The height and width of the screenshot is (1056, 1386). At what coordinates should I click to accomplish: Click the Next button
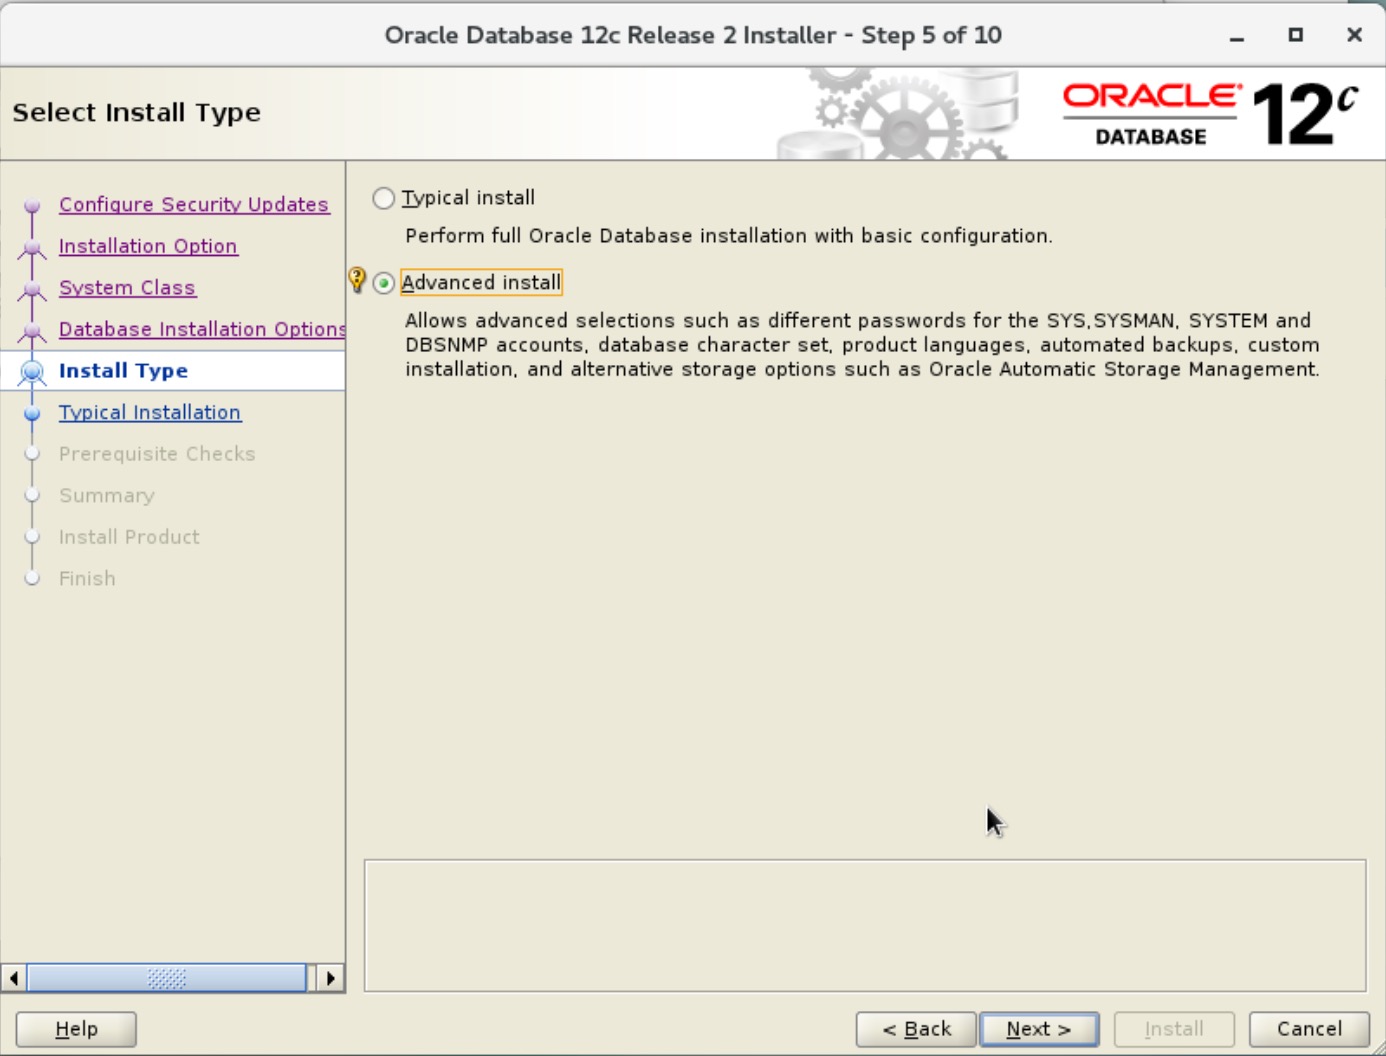point(1039,1029)
